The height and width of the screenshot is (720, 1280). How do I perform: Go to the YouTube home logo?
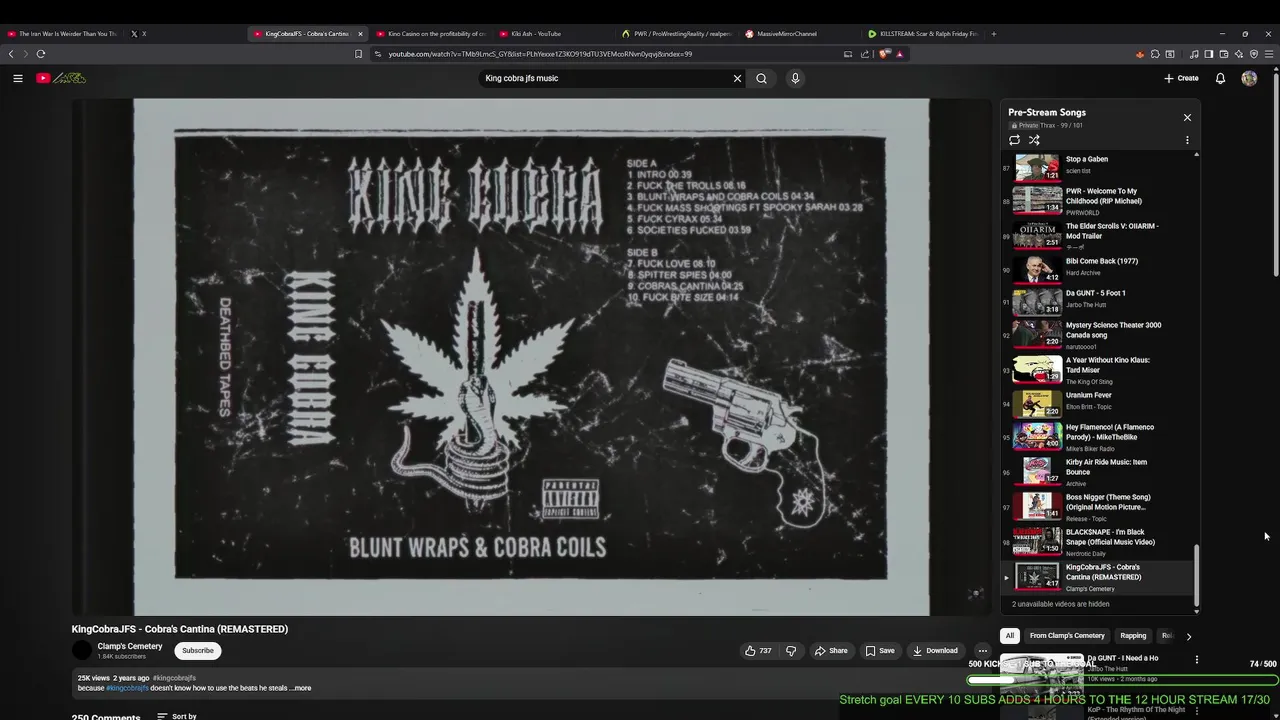point(62,78)
